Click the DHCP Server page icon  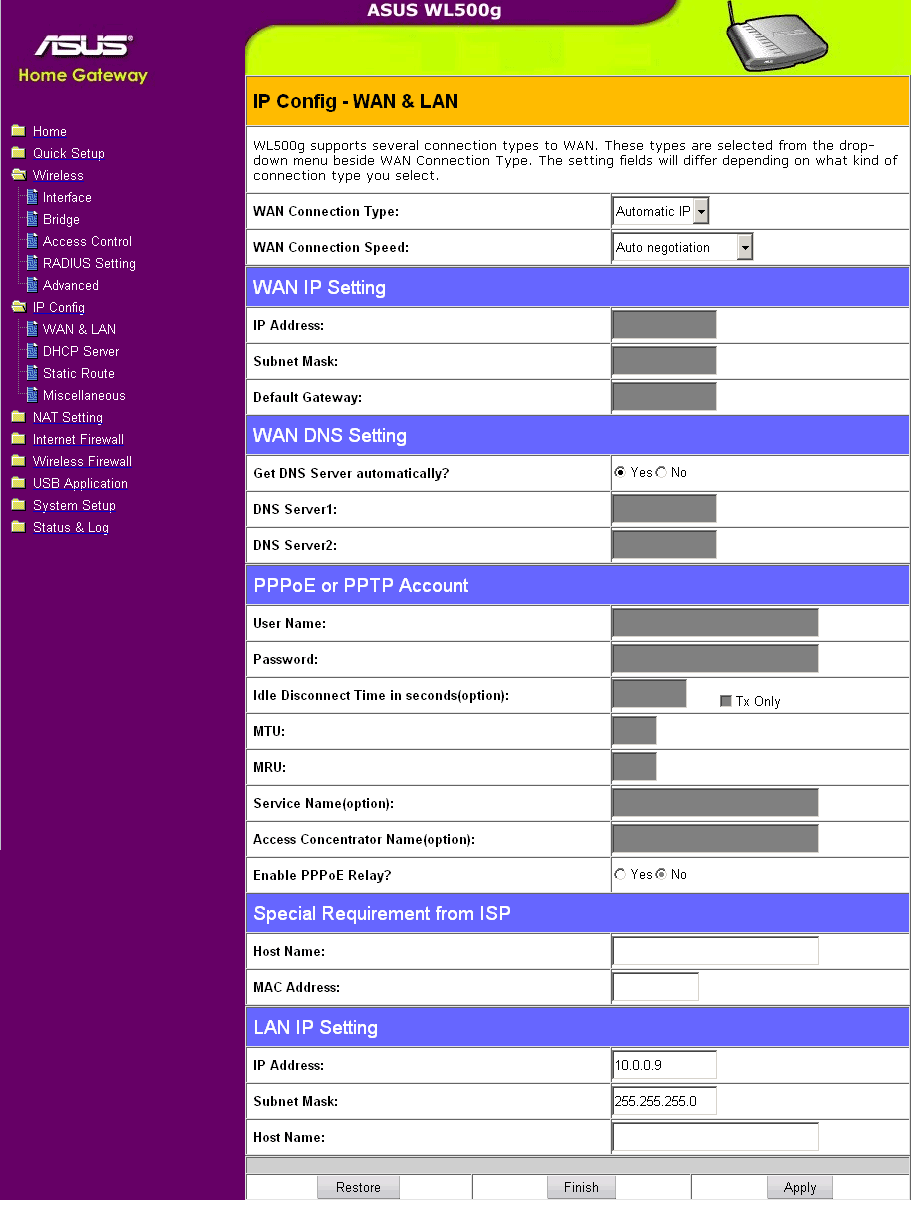pos(32,351)
